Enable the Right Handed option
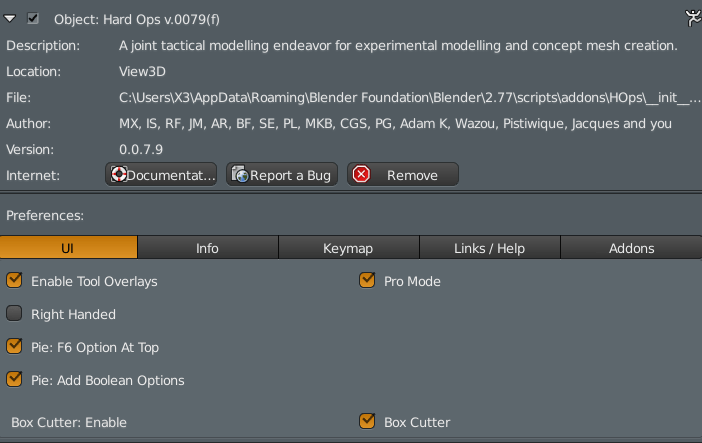Screen dimensions: 702x443 14,314
